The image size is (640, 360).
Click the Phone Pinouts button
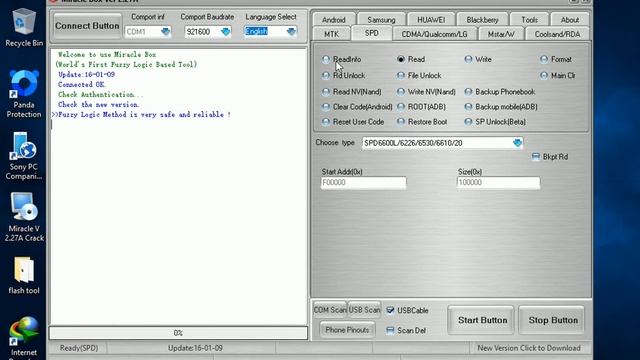(x=347, y=330)
